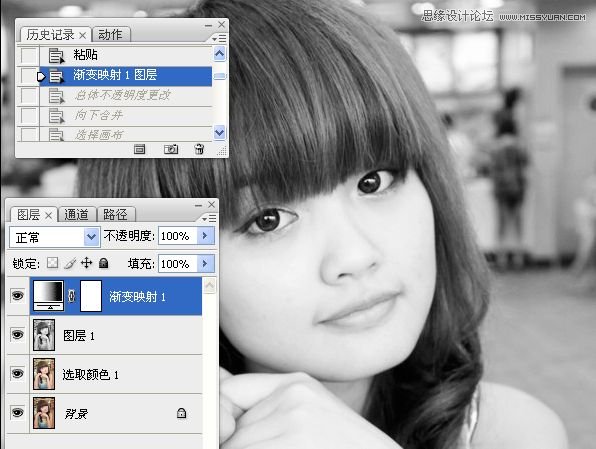This screenshot has height=449, width=596.
Task: Hide the 图层 1 layer
Action: (17, 335)
